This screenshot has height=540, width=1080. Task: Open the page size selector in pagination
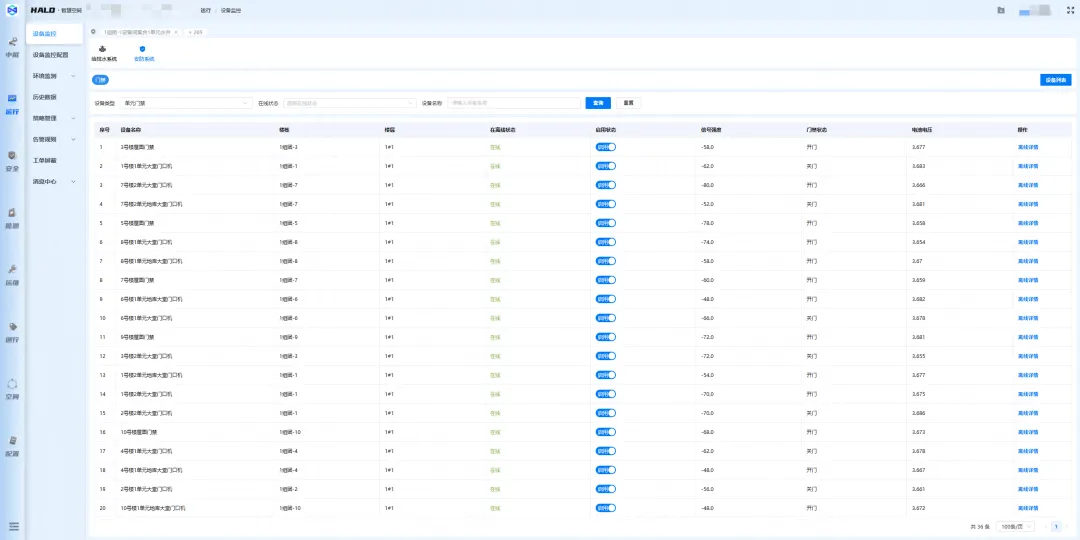[x=1017, y=526]
